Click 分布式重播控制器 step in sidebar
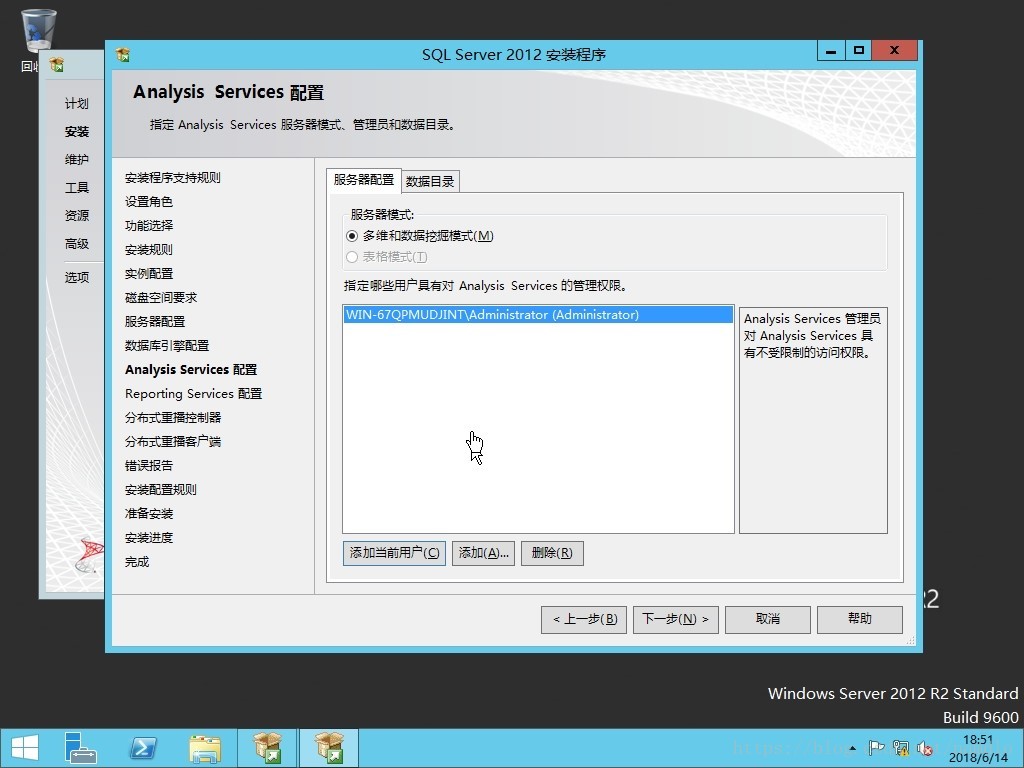This screenshot has height=768, width=1024. [x=172, y=418]
